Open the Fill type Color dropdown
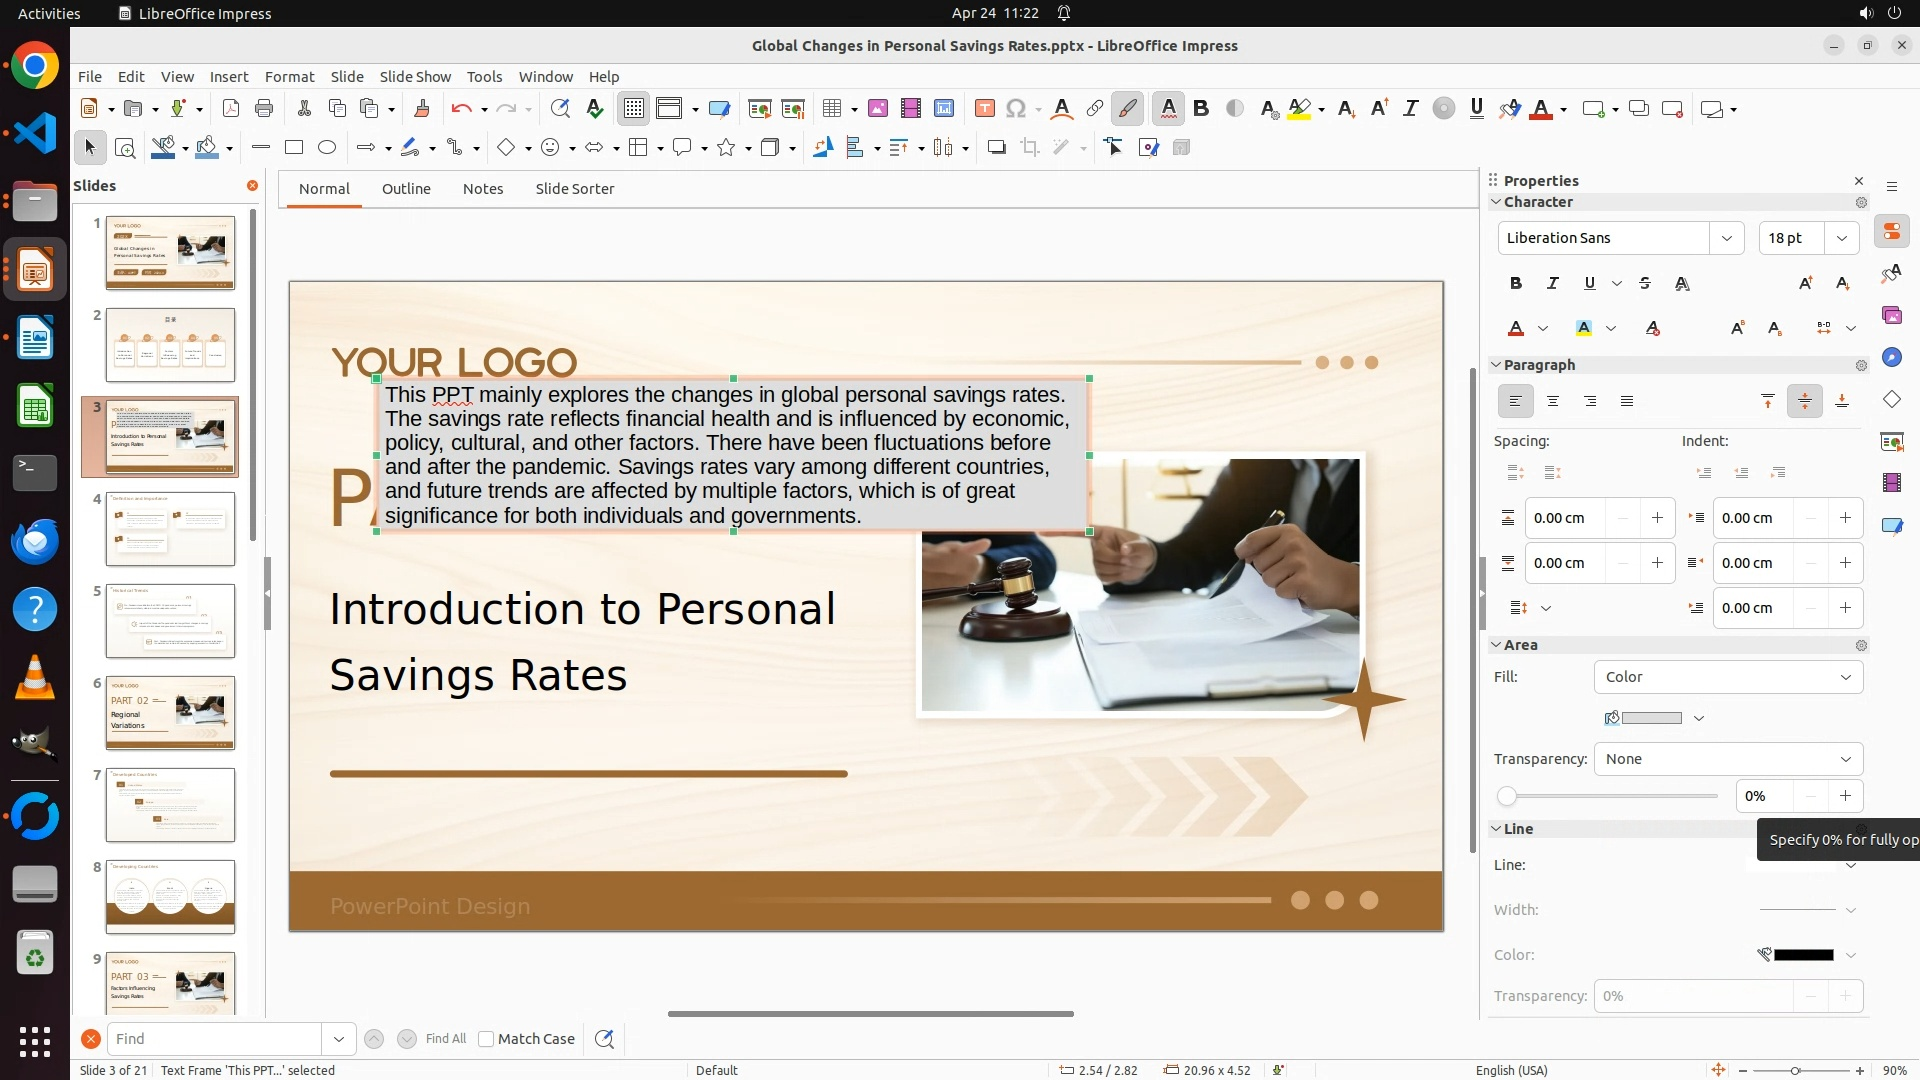 1728,677
